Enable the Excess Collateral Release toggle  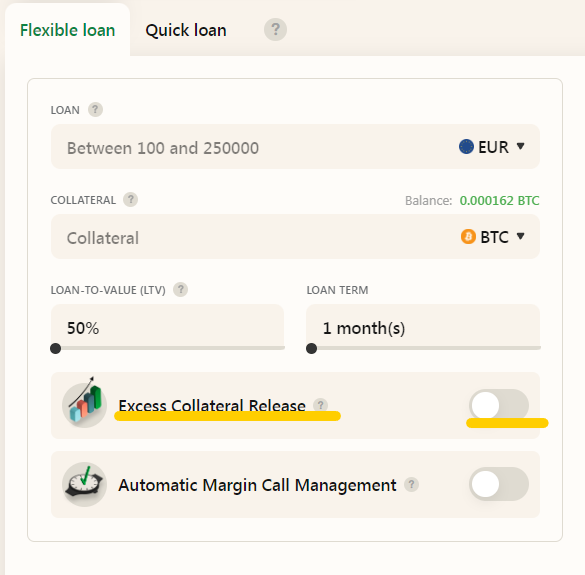point(499,406)
